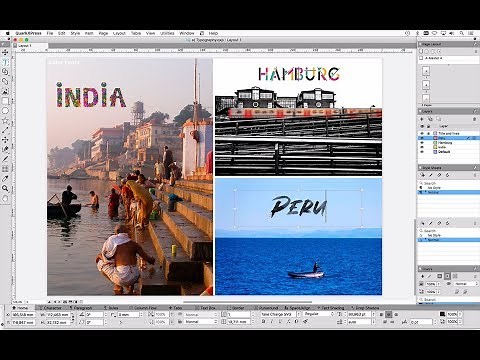The image size is (480, 360).
Task: Click the duplicate layer icon
Action: [x=430, y=119]
